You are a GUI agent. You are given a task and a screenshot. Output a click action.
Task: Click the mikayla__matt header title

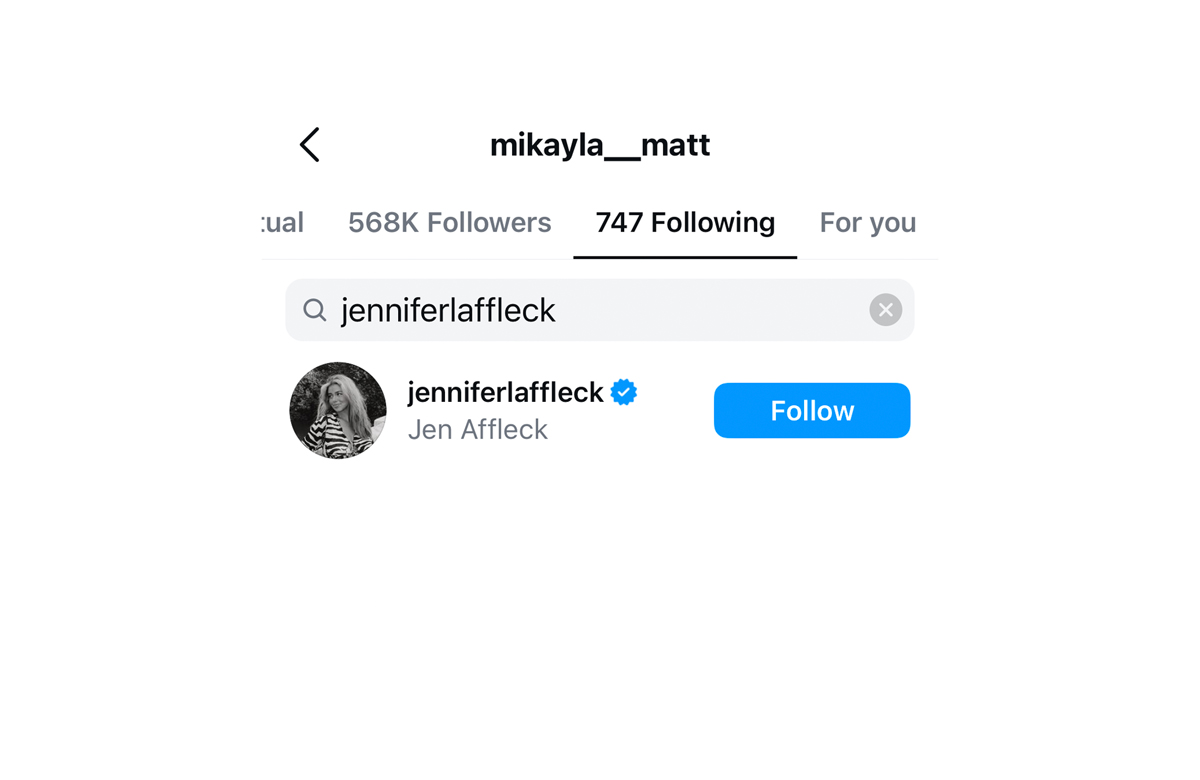(x=600, y=145)
